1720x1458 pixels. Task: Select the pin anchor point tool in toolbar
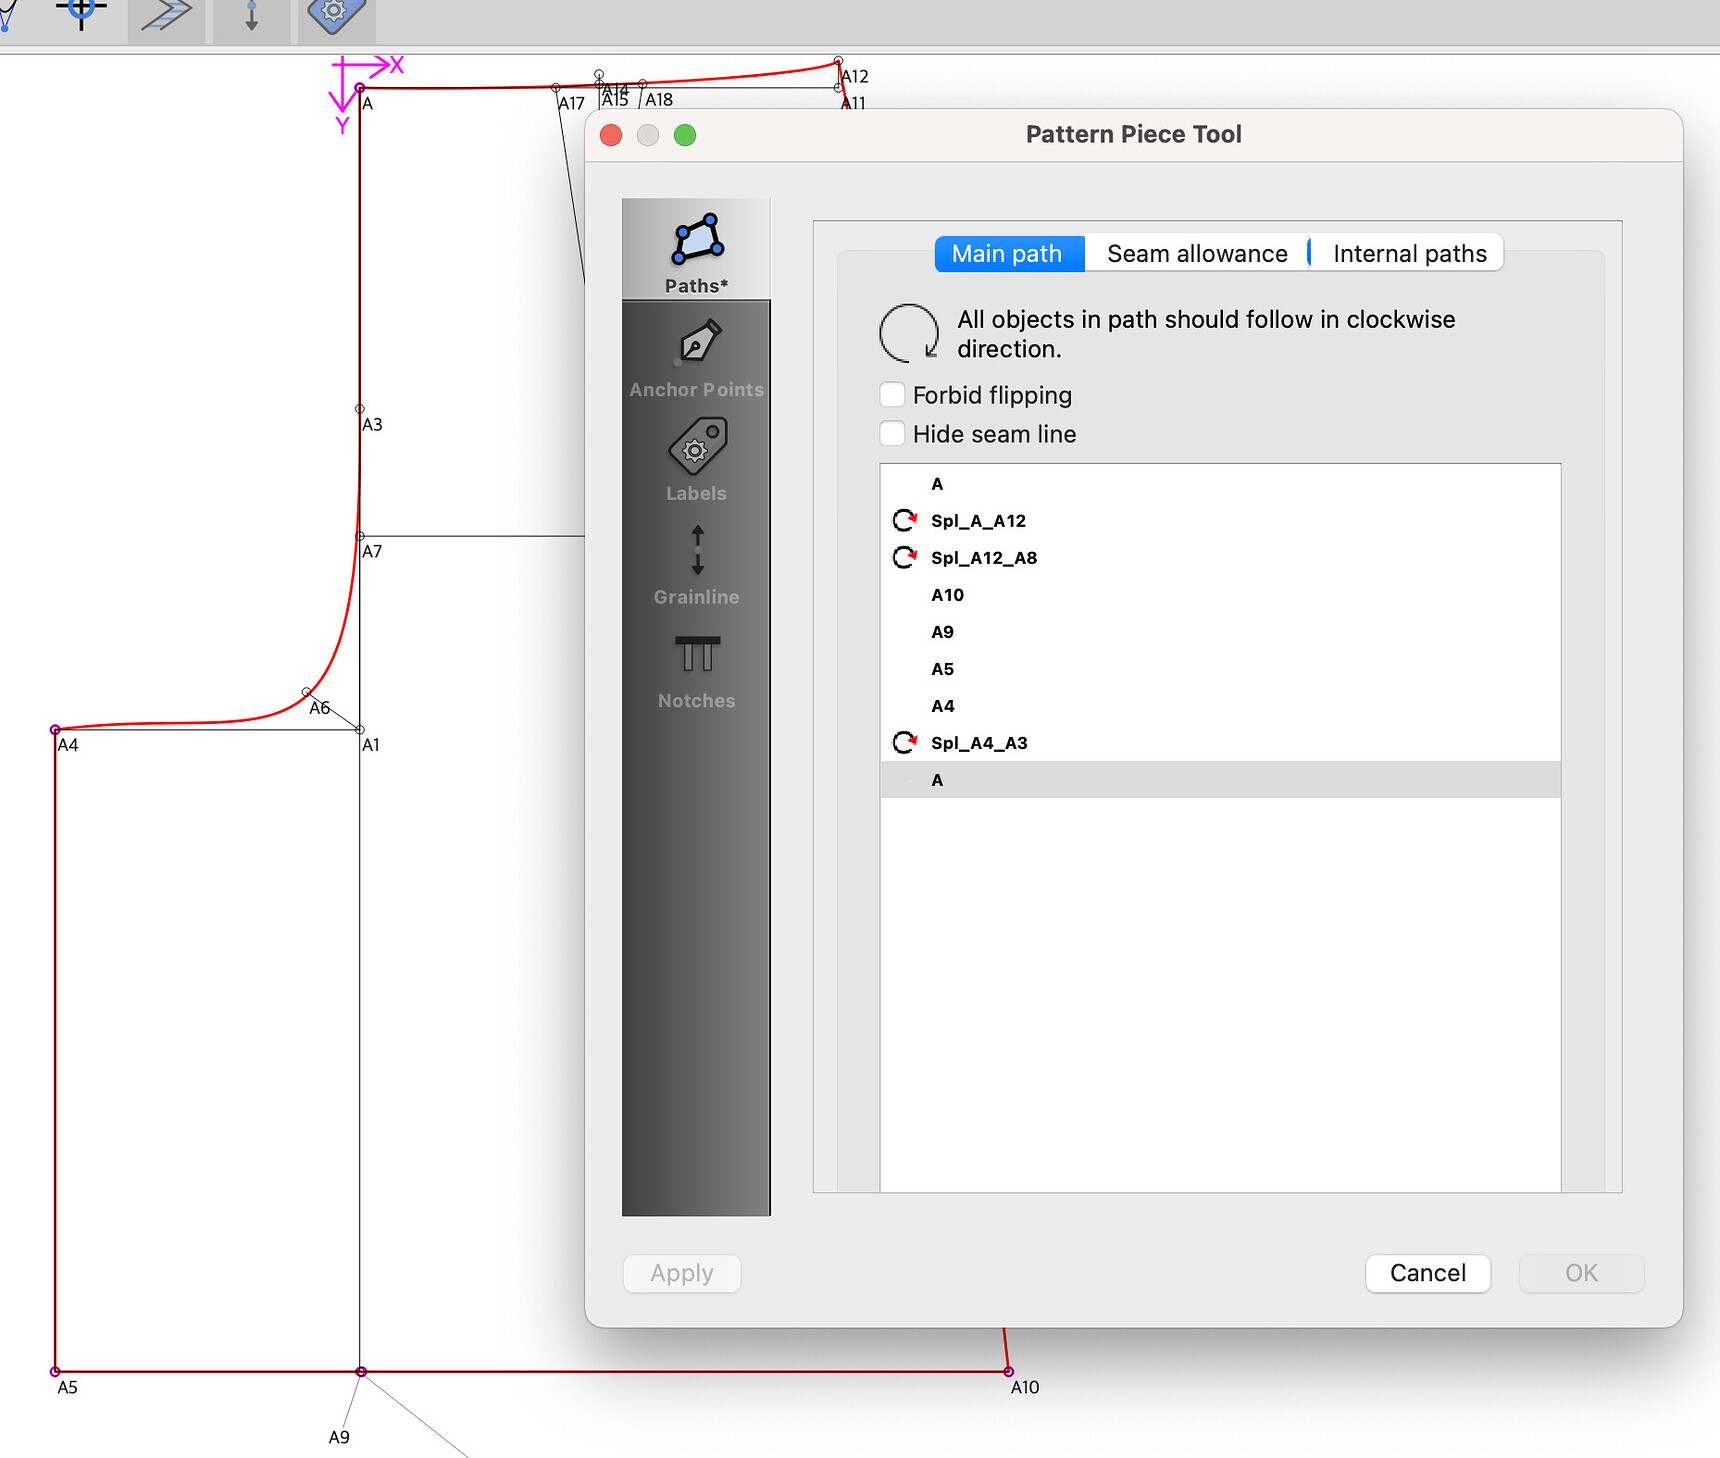coord(80,15)
